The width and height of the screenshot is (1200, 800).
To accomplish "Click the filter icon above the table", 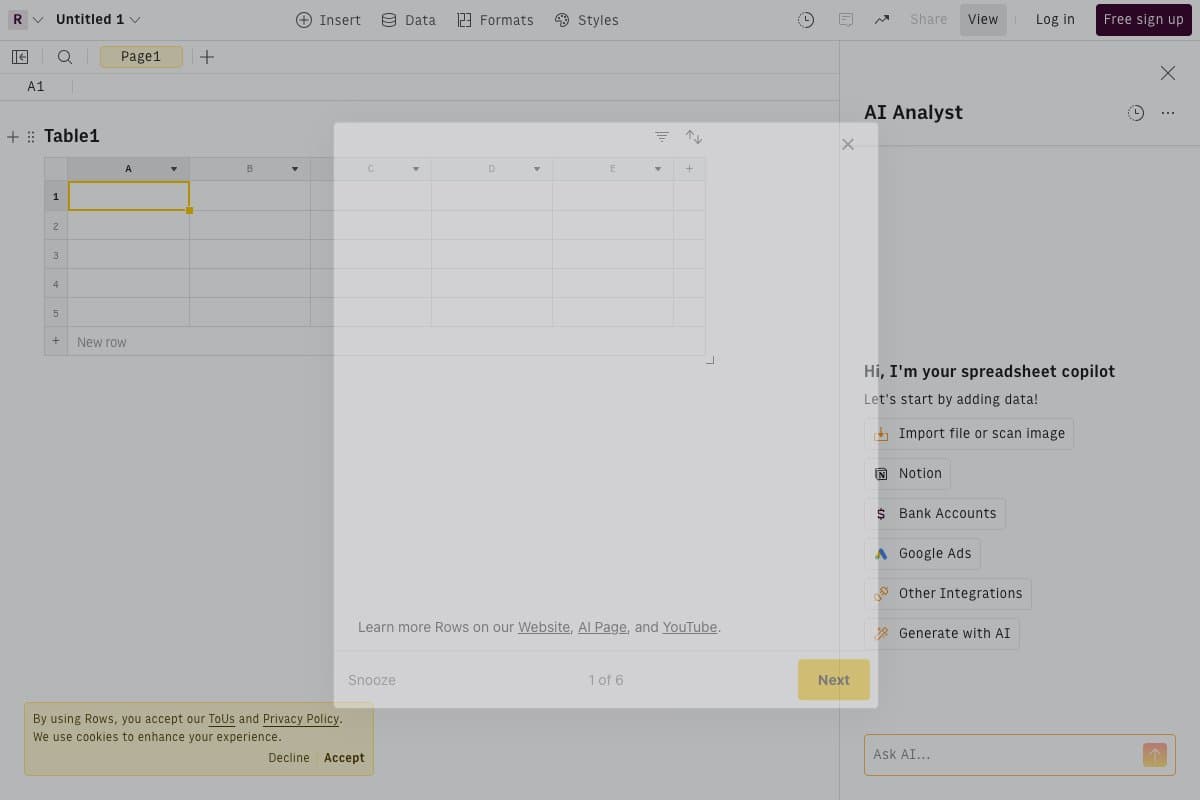I will (661, 136).
